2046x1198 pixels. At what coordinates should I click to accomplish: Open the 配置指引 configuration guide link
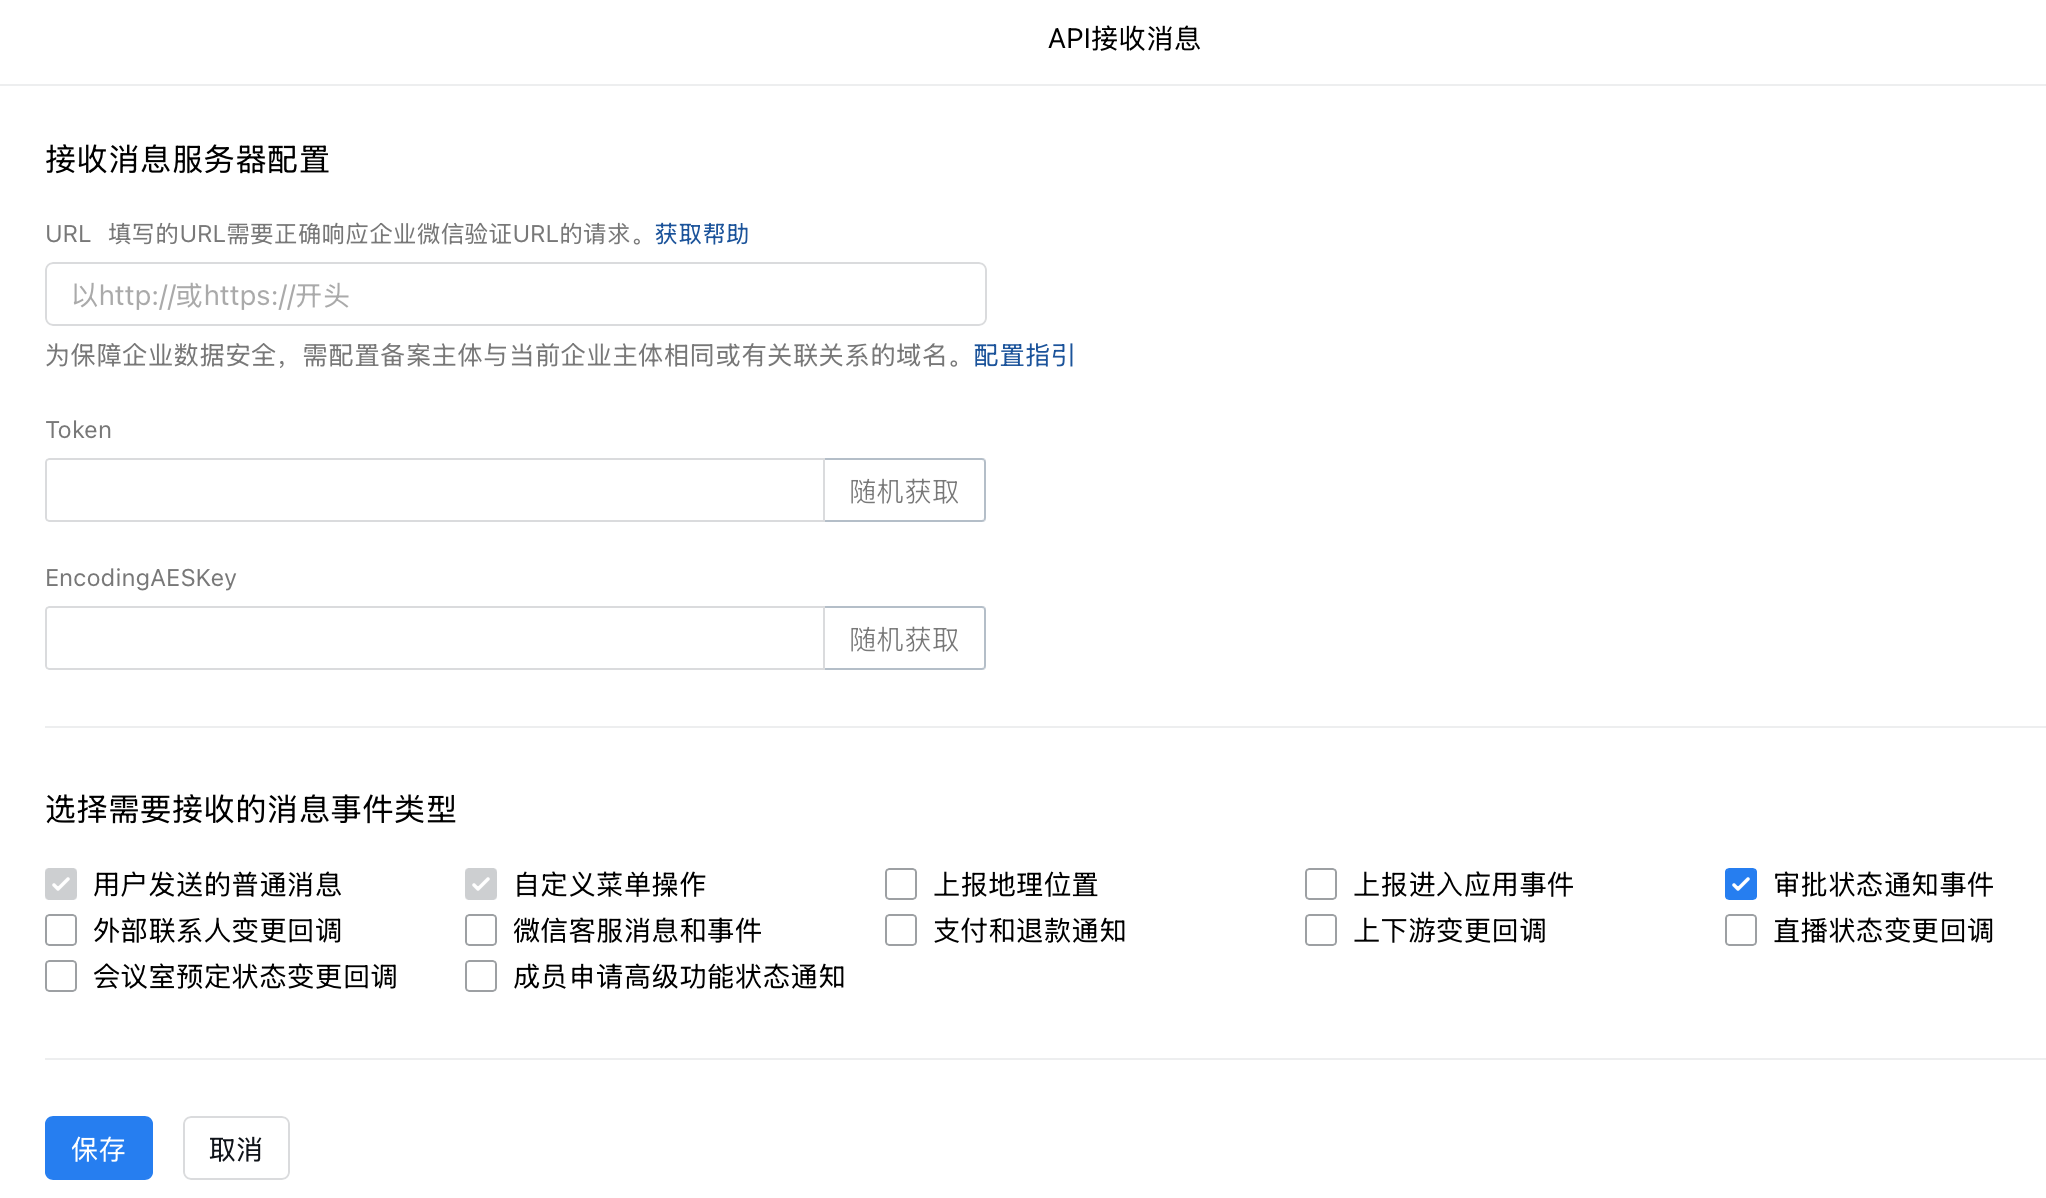point(1023,355)
